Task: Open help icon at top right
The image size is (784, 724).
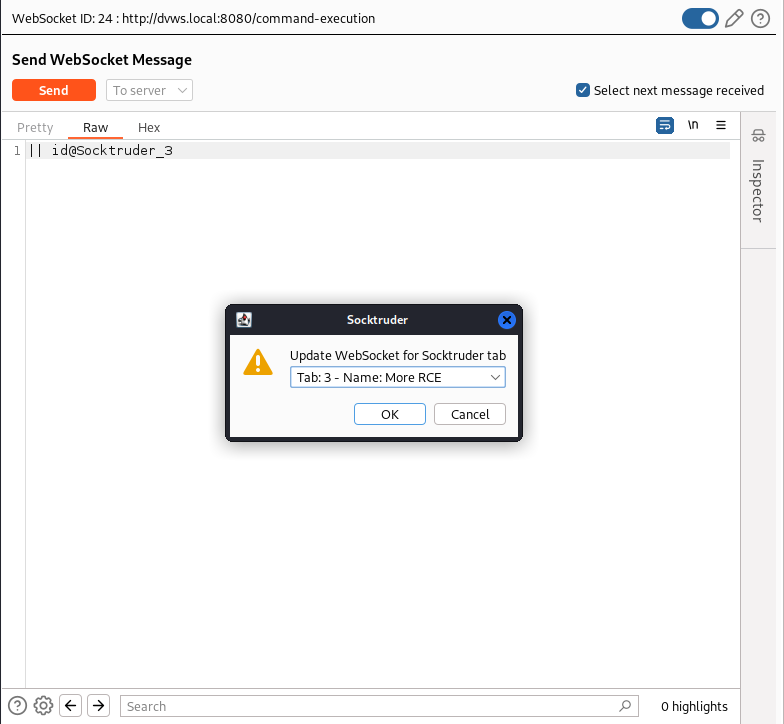Action: pos(760,18)
